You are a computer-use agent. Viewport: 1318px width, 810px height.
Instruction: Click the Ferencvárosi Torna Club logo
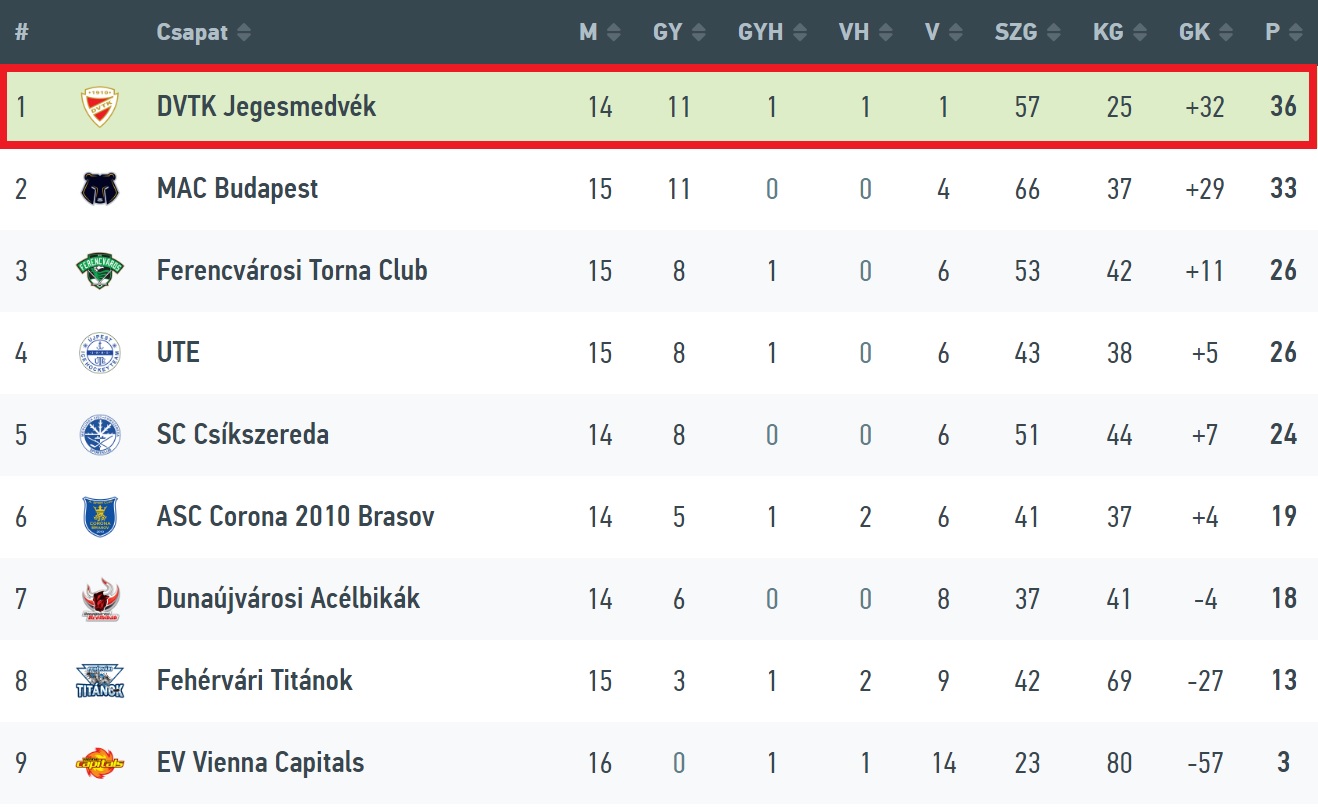pos(99,271)
